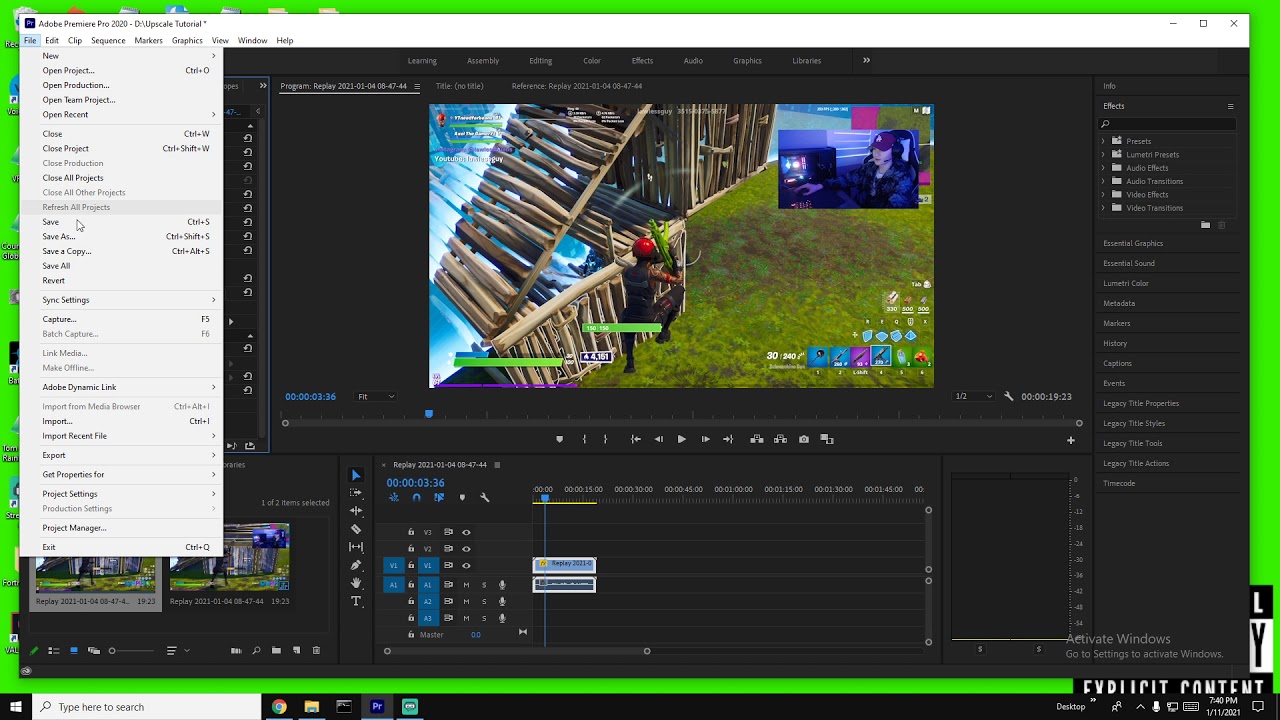Viewport: 1280px width, 720px height.
Task: Click Automate to Sequence icon
Action: (x=236, y=651)
